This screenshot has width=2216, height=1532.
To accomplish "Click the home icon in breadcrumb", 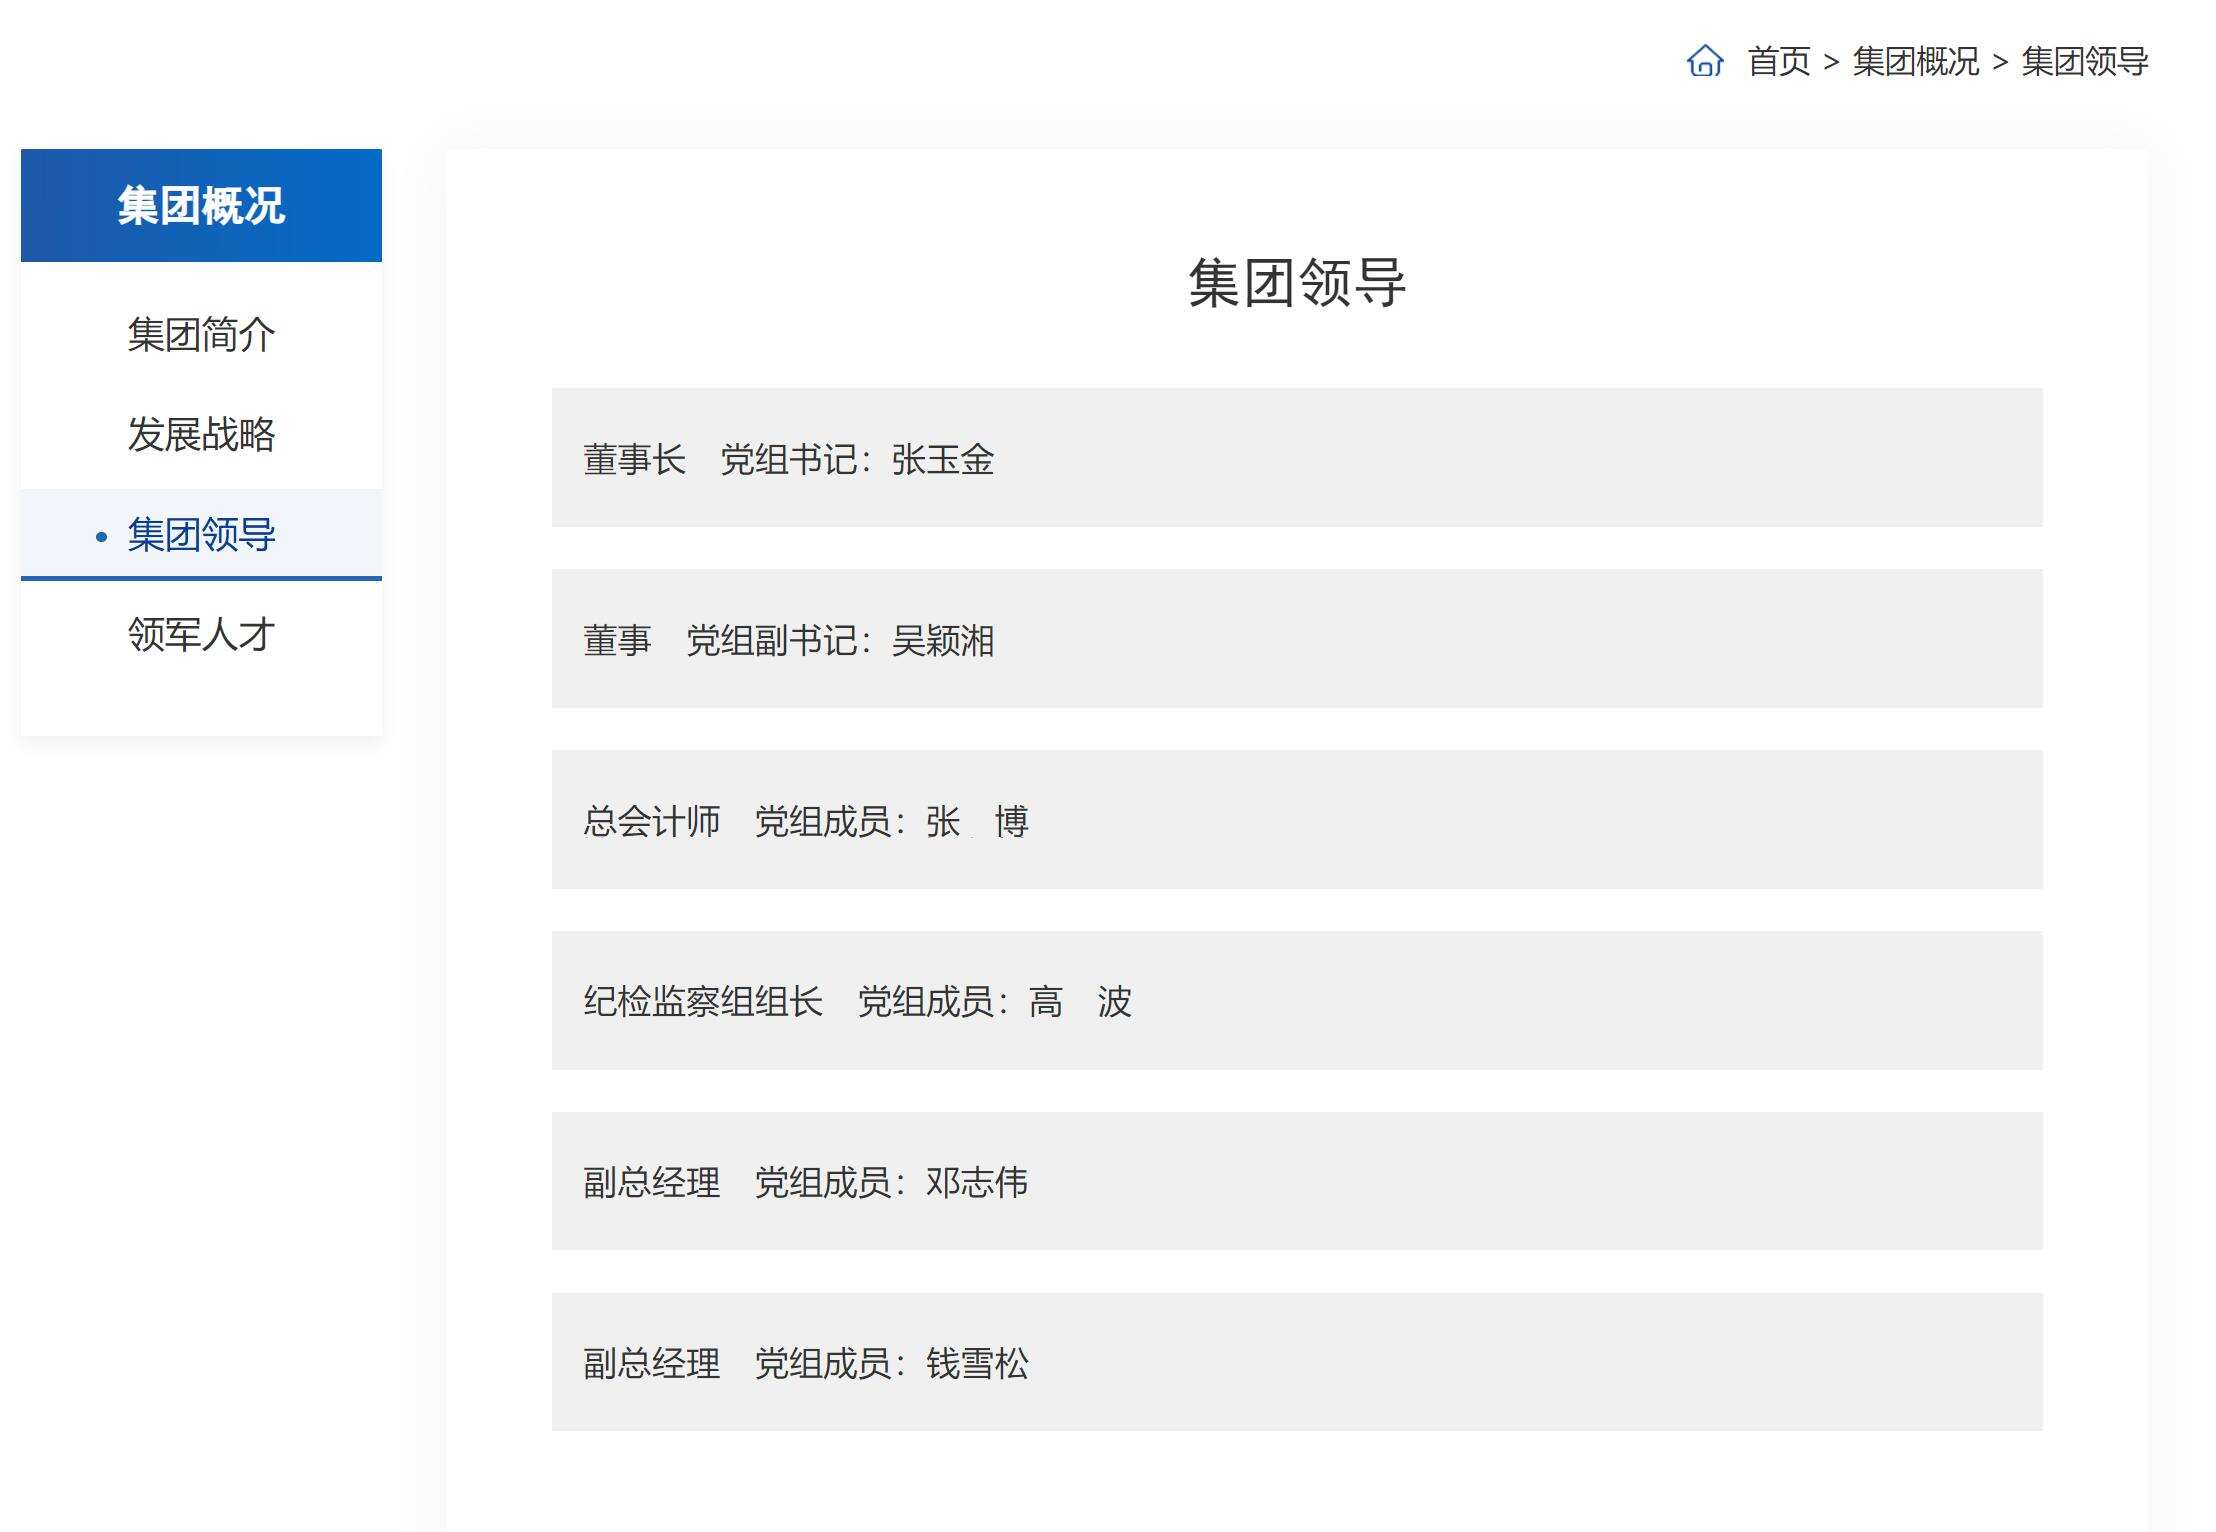I will tap(1705, 61).
